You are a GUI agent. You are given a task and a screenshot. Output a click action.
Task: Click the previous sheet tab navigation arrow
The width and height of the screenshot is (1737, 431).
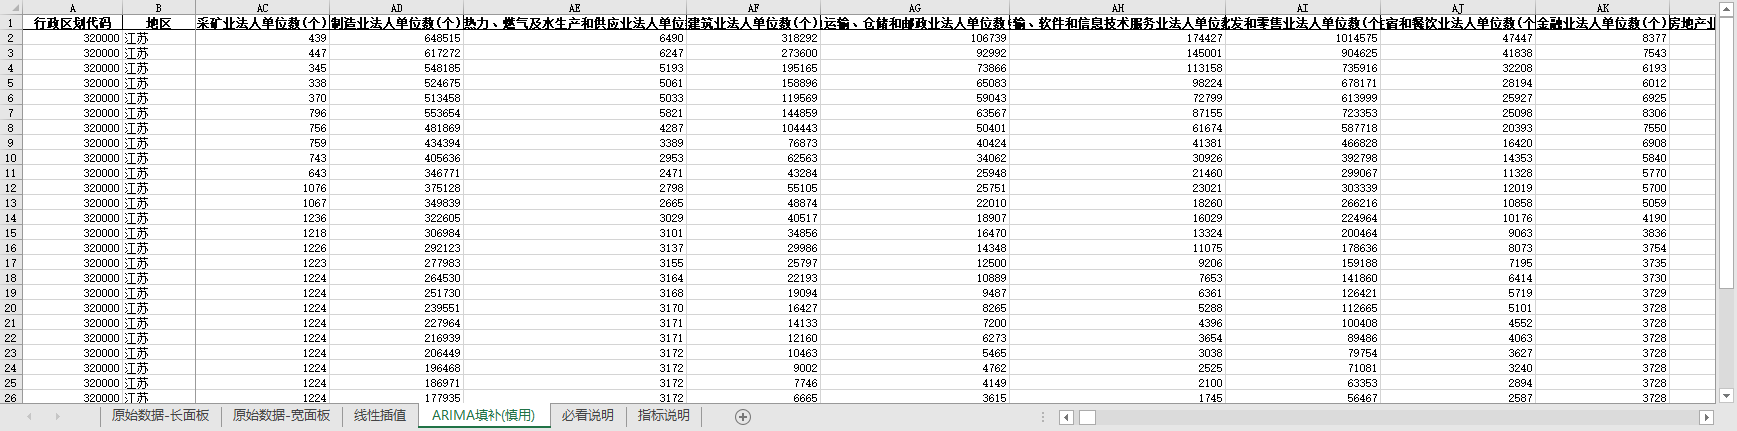[29, 417]
